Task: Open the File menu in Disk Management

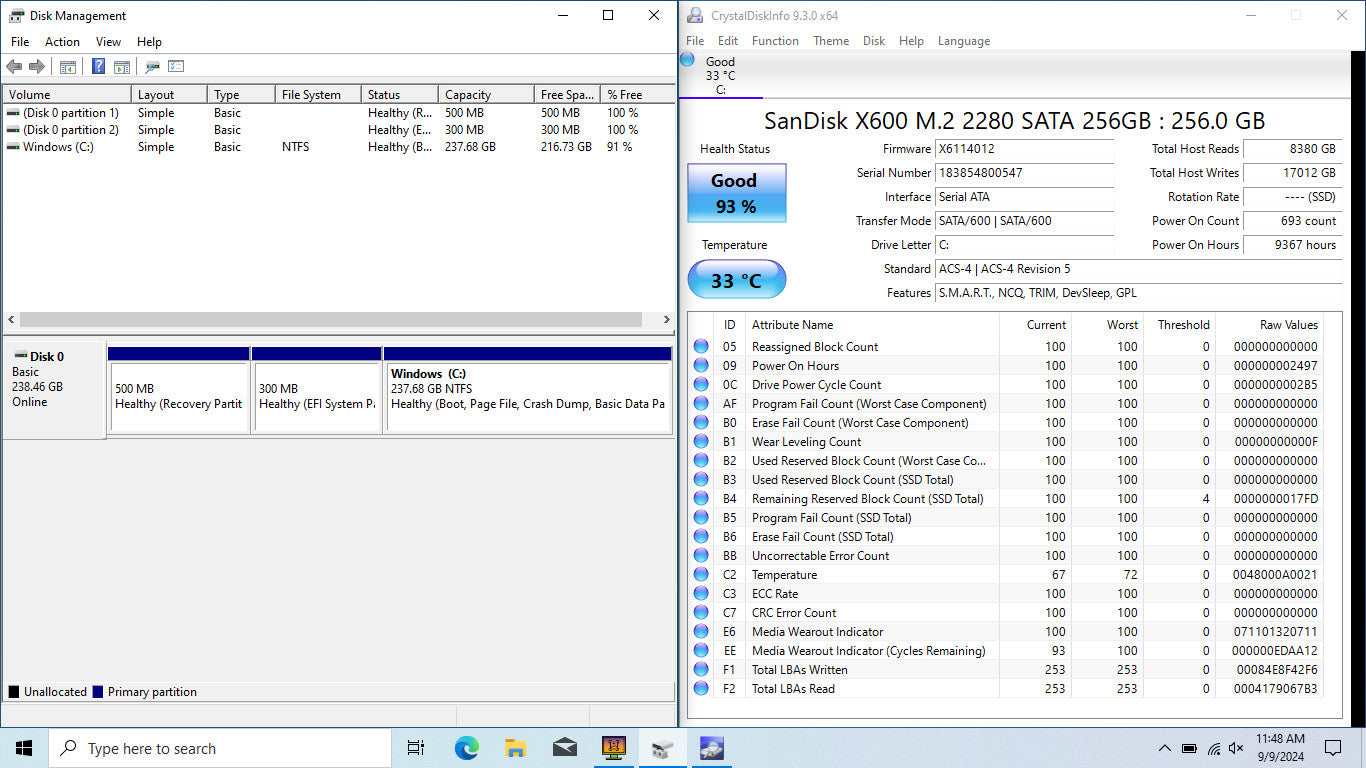Action: tap(20, 42)
